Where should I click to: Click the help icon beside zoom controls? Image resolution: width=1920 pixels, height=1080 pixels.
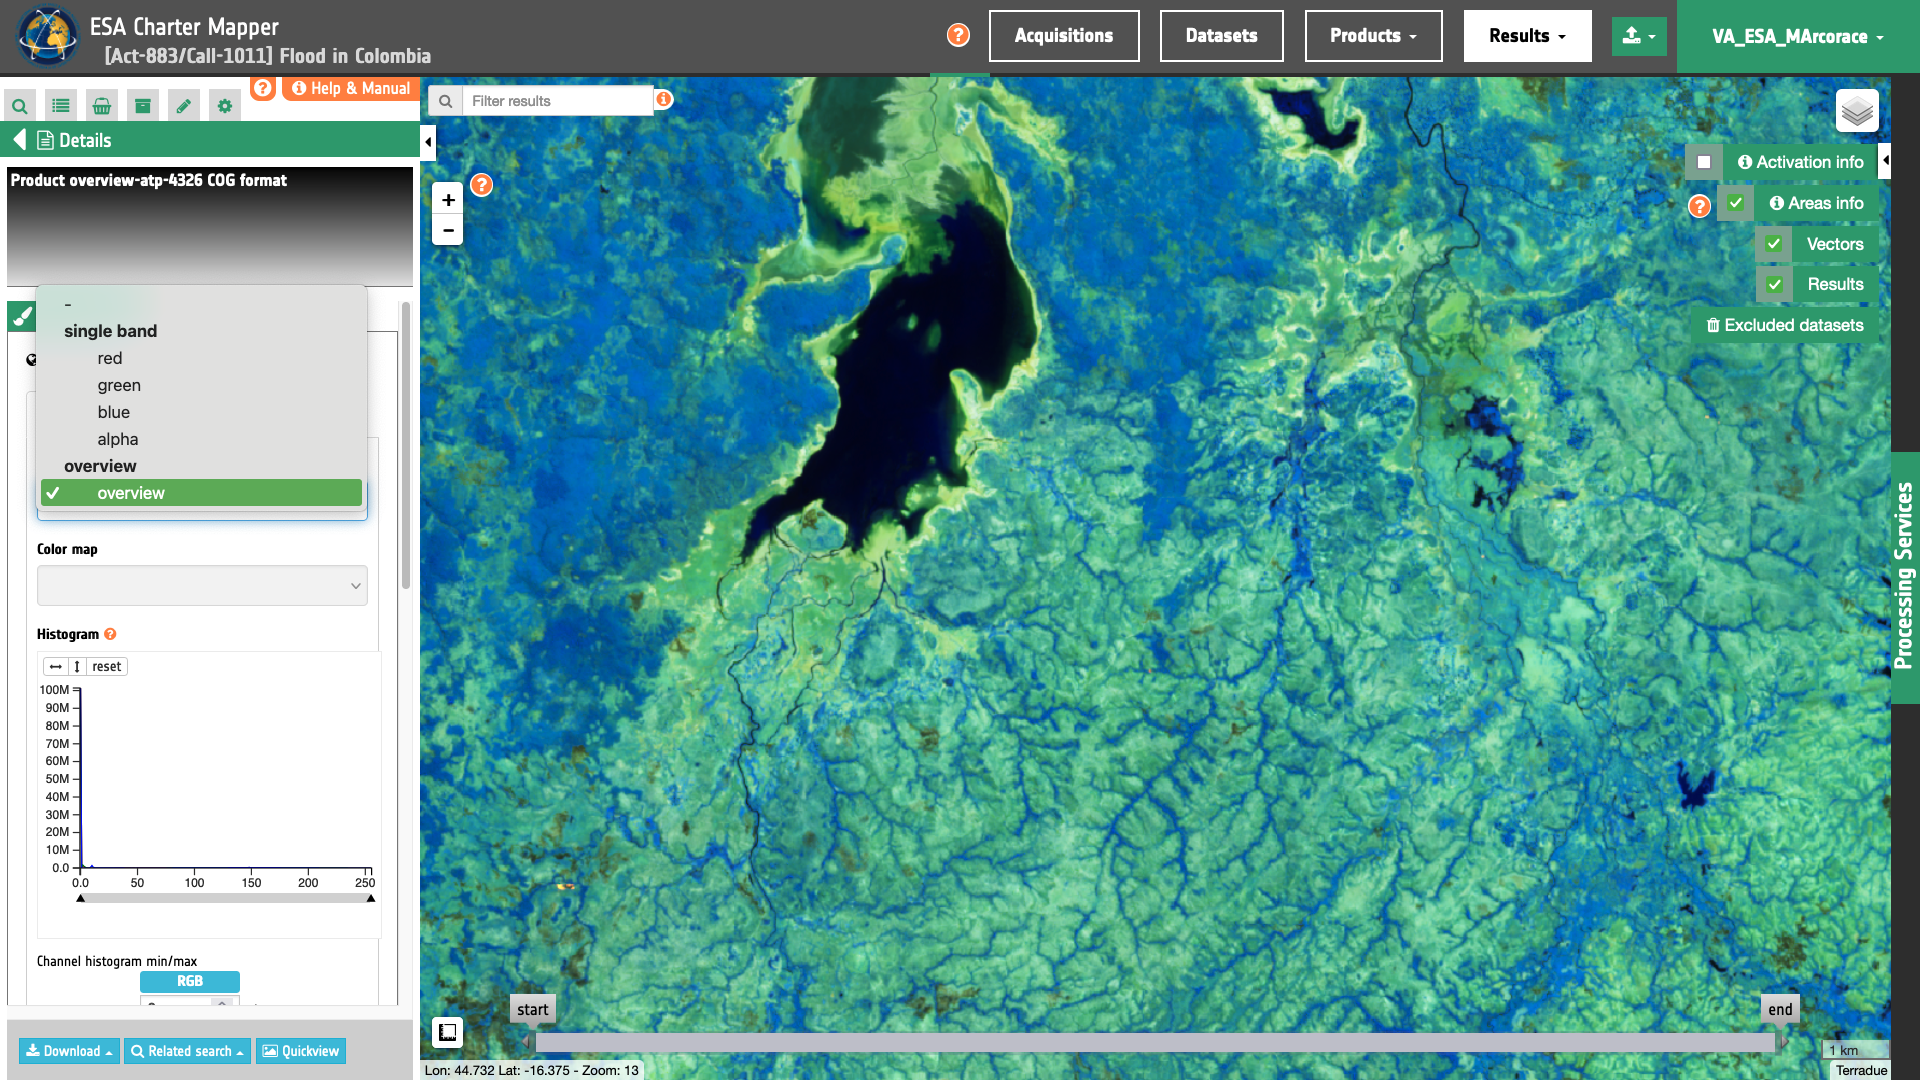click(482, 185)
